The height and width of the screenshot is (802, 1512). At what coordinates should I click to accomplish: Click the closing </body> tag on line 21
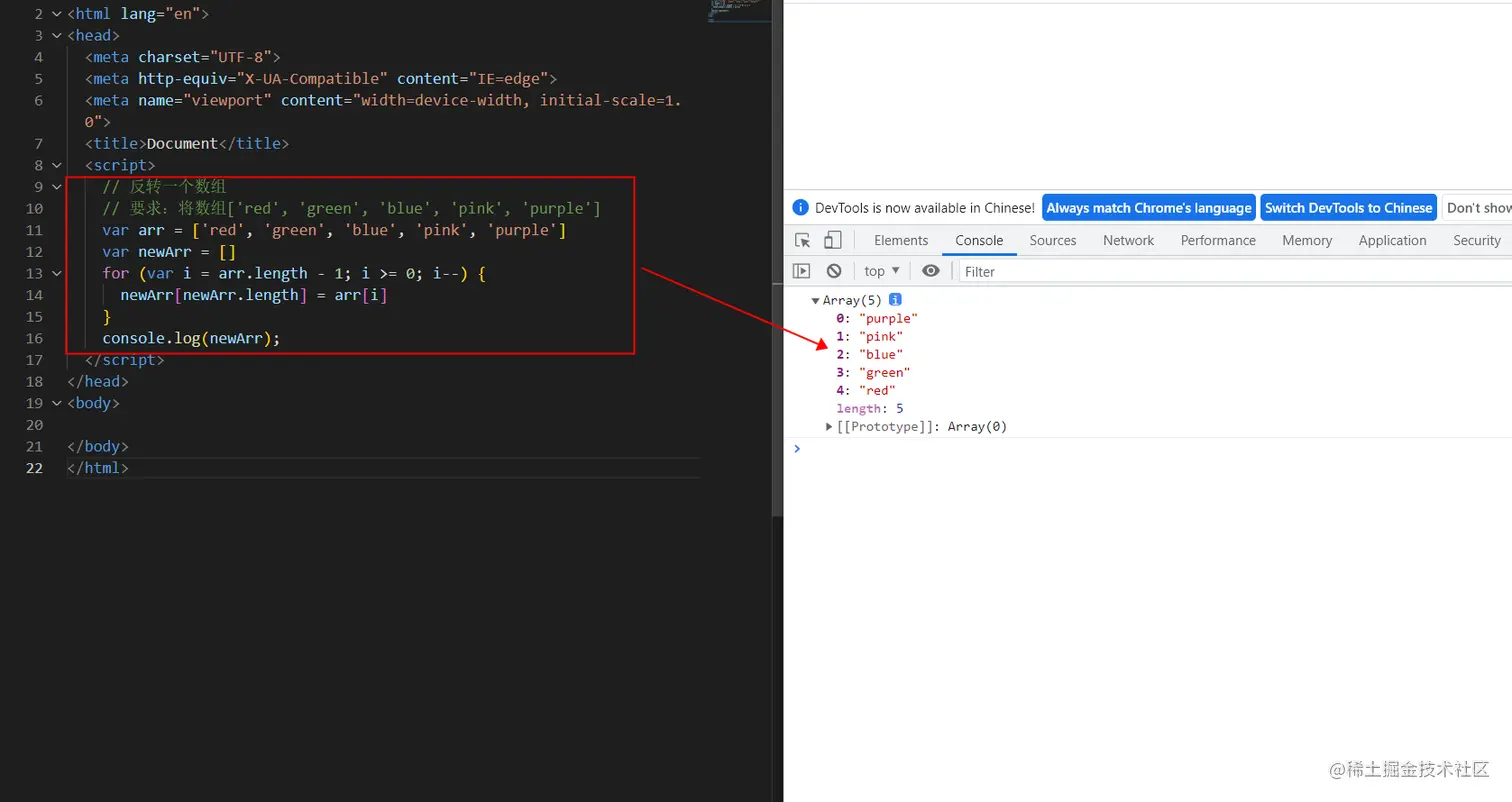tap(98, 446)
